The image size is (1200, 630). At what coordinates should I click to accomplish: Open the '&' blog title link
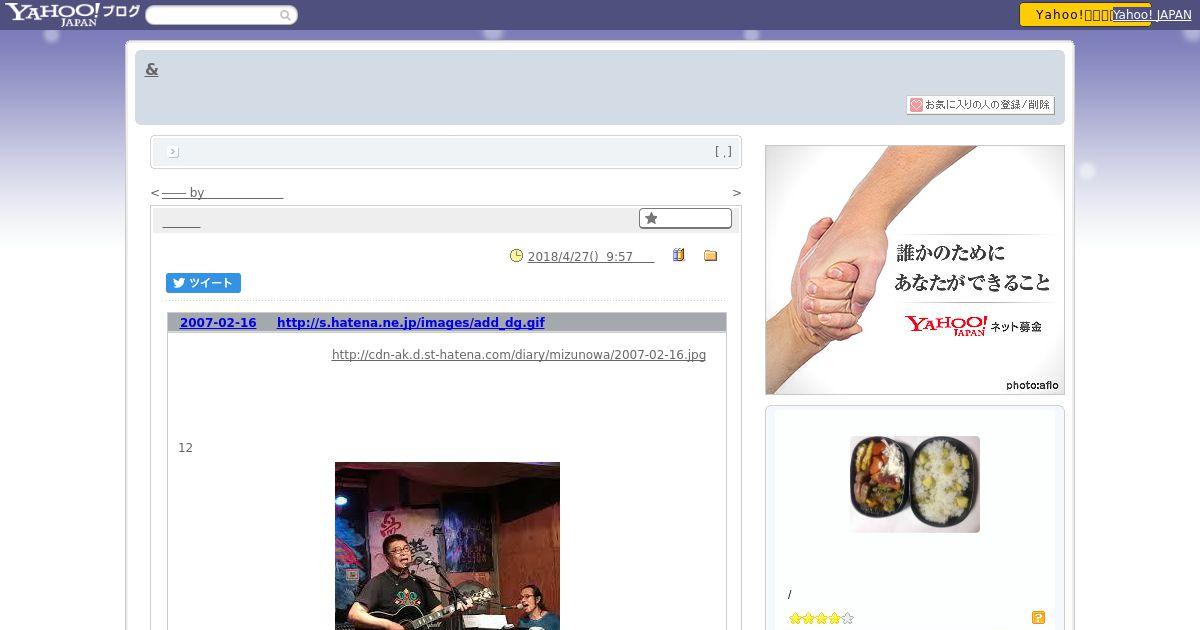(x=152, y=69)
